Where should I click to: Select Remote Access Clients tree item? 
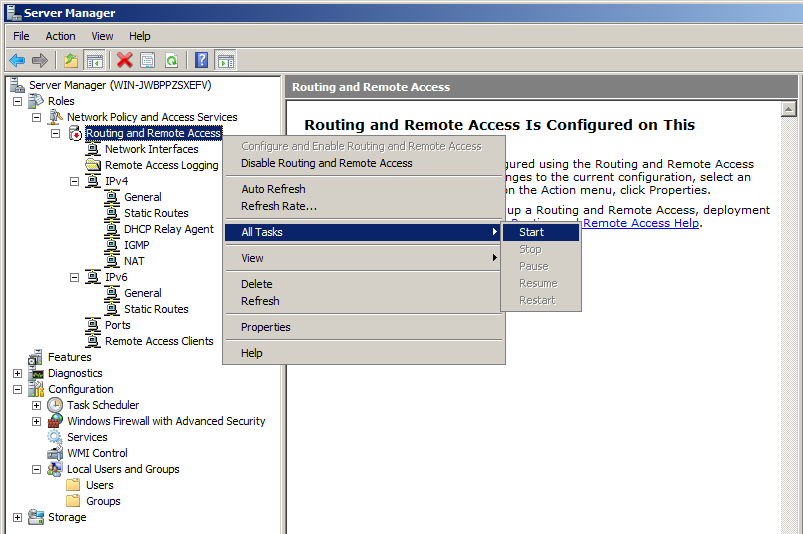(x=159, y=341)
